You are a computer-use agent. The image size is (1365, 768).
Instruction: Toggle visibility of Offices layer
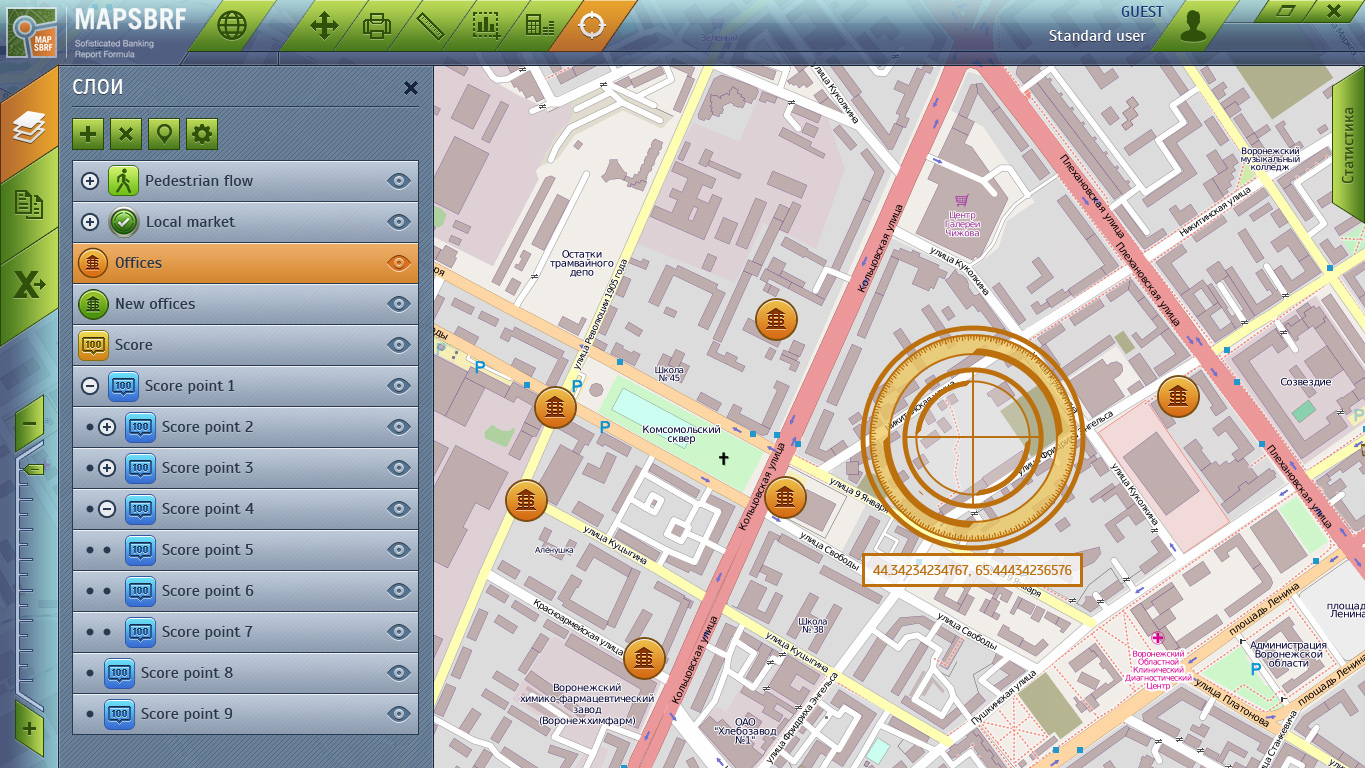click(x=399, y=263)
